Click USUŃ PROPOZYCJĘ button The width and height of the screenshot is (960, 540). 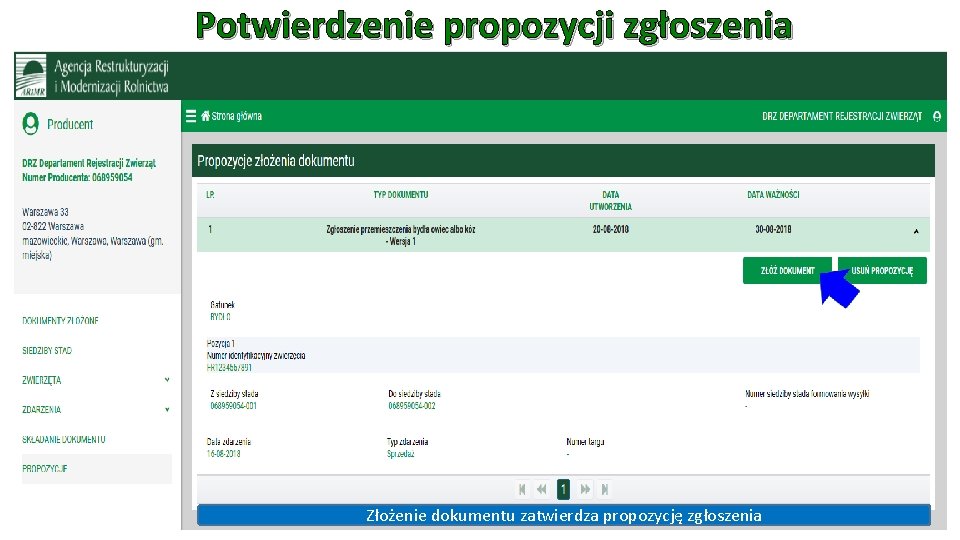pos(882,271)
